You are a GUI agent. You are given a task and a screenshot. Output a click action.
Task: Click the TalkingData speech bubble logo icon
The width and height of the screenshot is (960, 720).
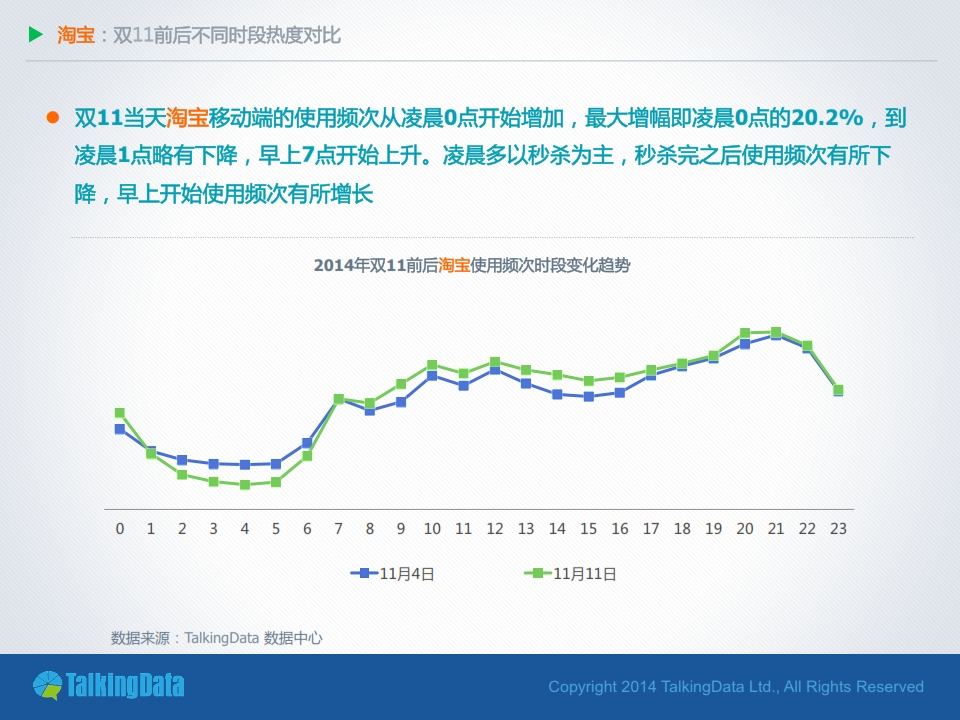(47, 685)
